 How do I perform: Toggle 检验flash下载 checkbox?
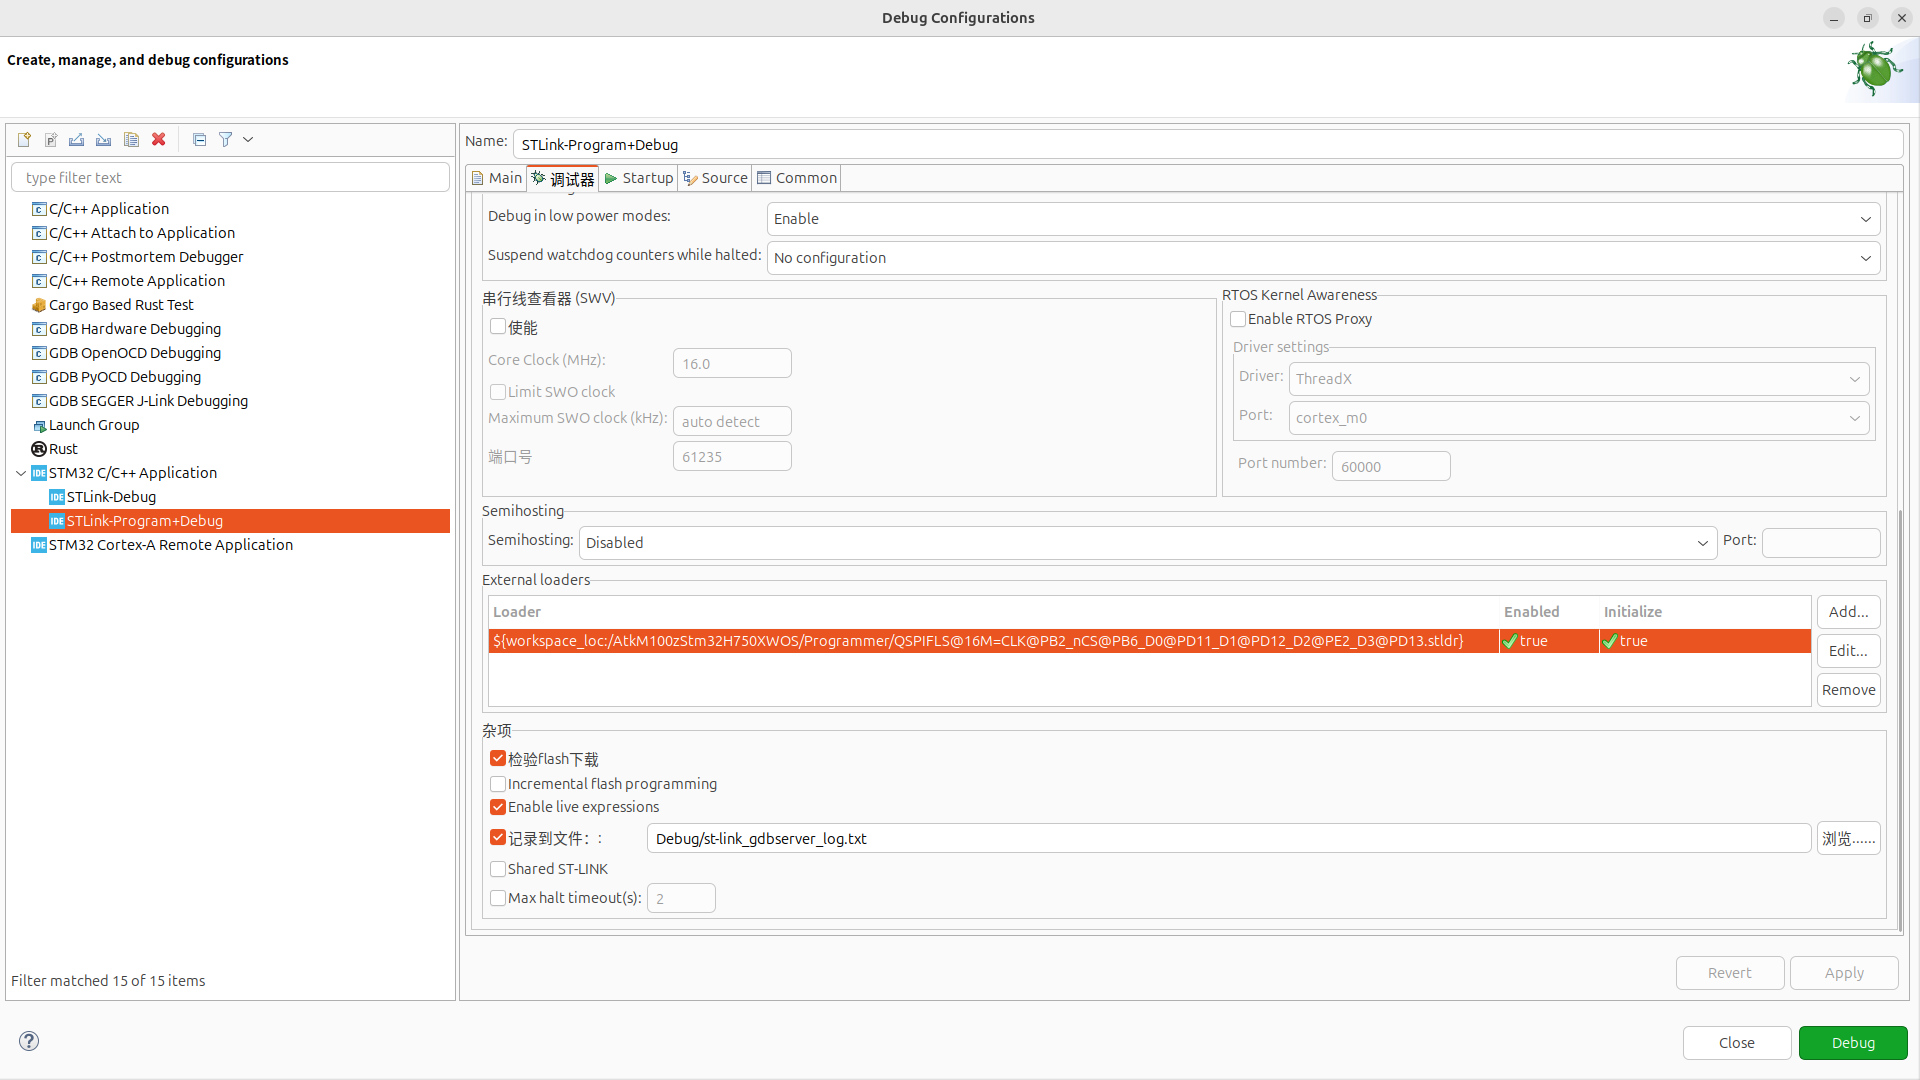click(498, 759)
